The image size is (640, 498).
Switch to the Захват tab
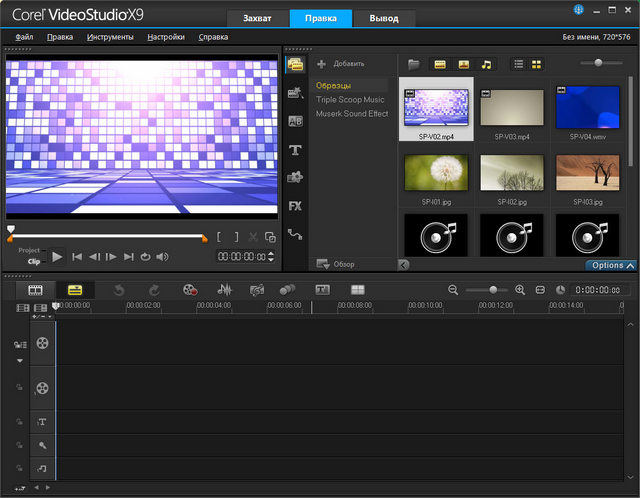click(257, 18)
